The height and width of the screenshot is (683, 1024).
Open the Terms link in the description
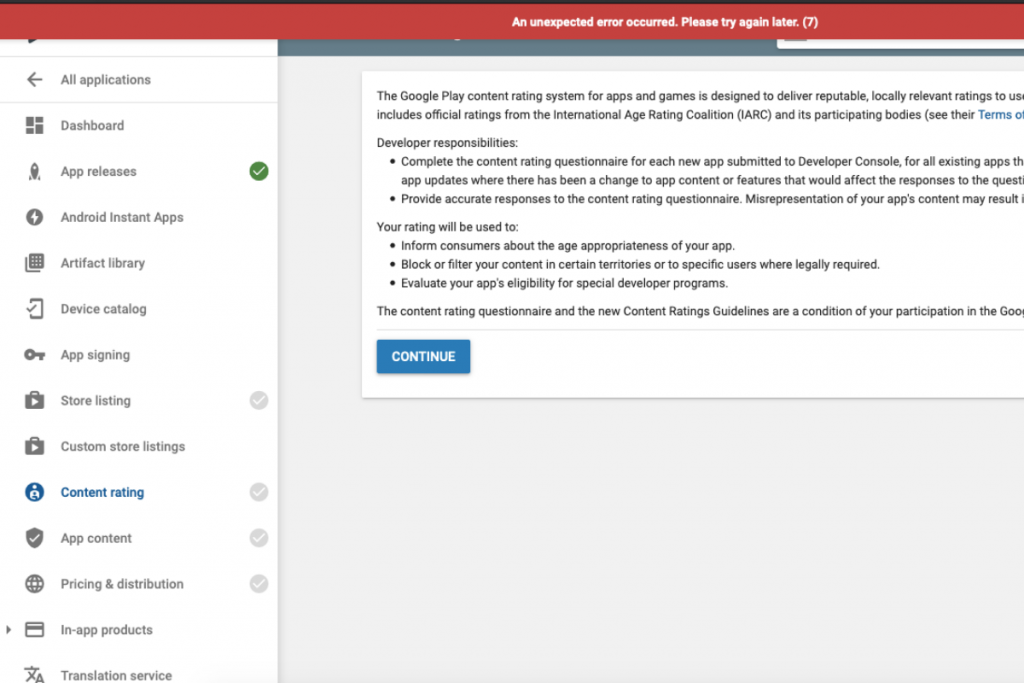click(x=999, y=115)
